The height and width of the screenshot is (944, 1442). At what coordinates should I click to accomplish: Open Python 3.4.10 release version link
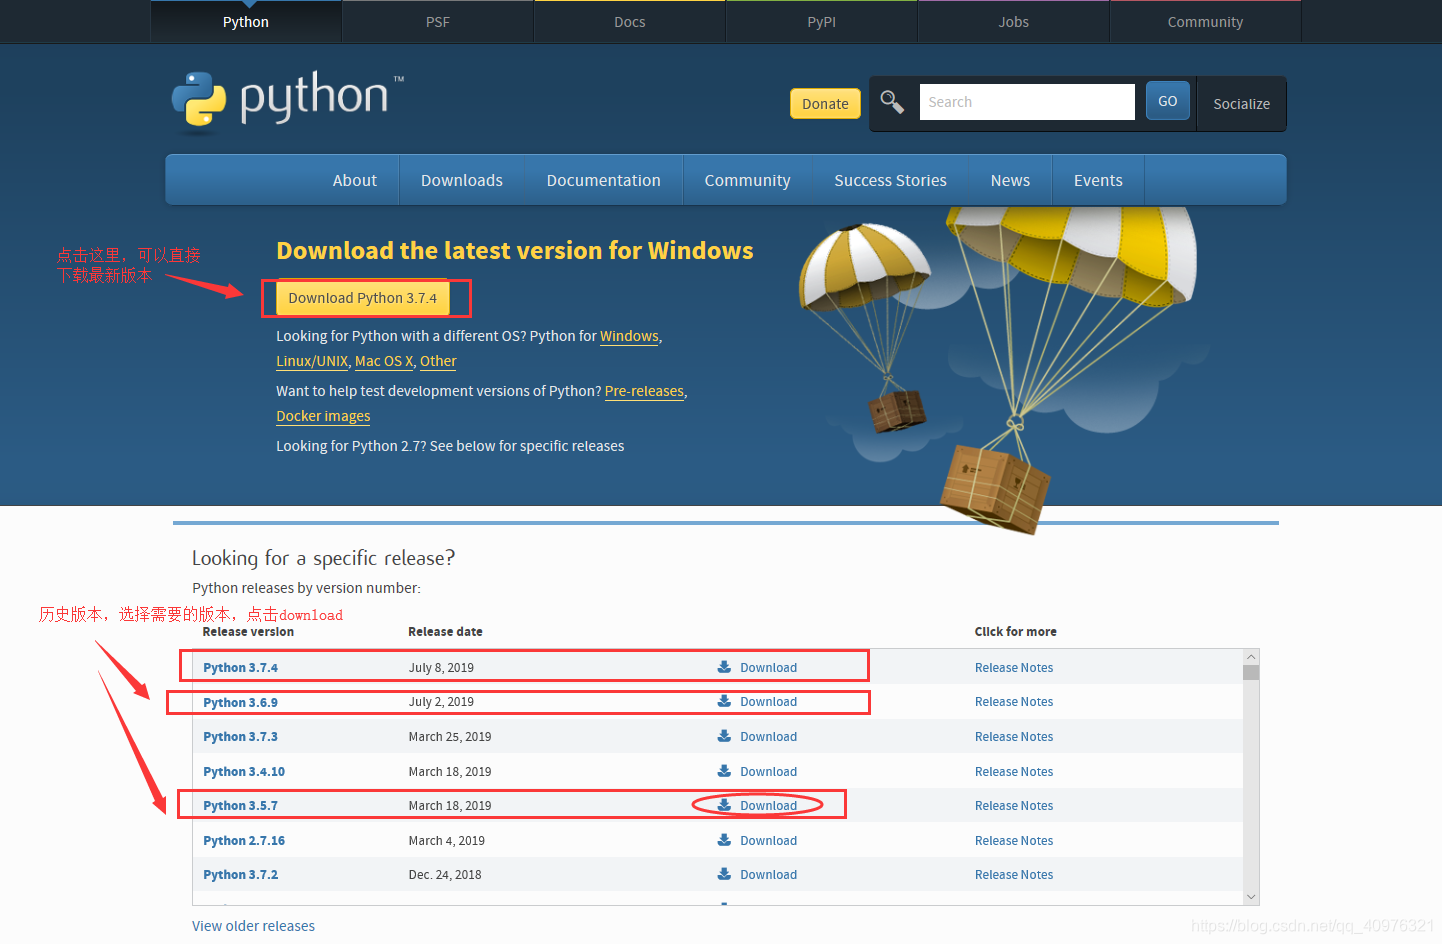point(244,772)
